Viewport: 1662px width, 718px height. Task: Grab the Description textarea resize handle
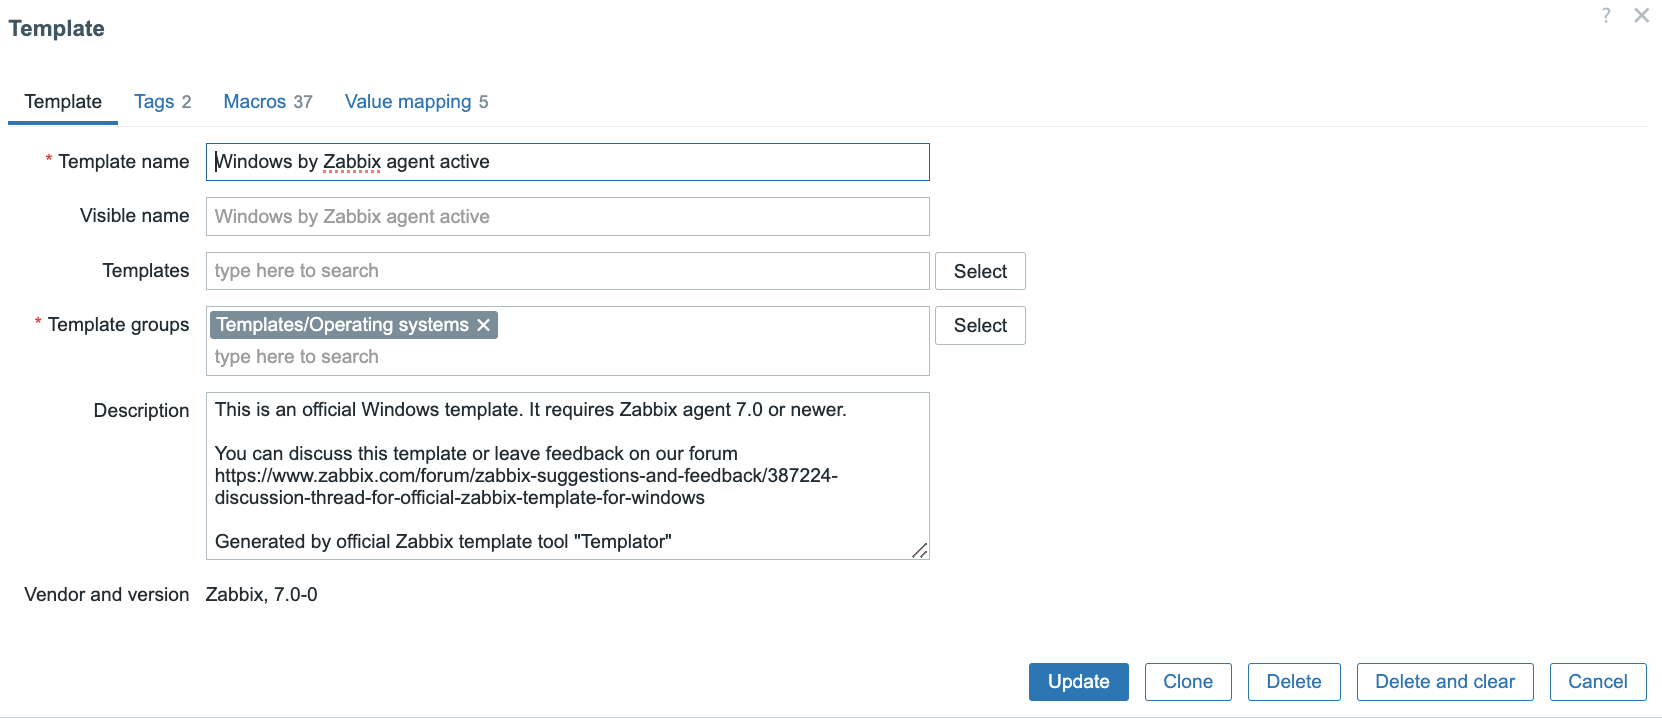[x=920, y=550]
